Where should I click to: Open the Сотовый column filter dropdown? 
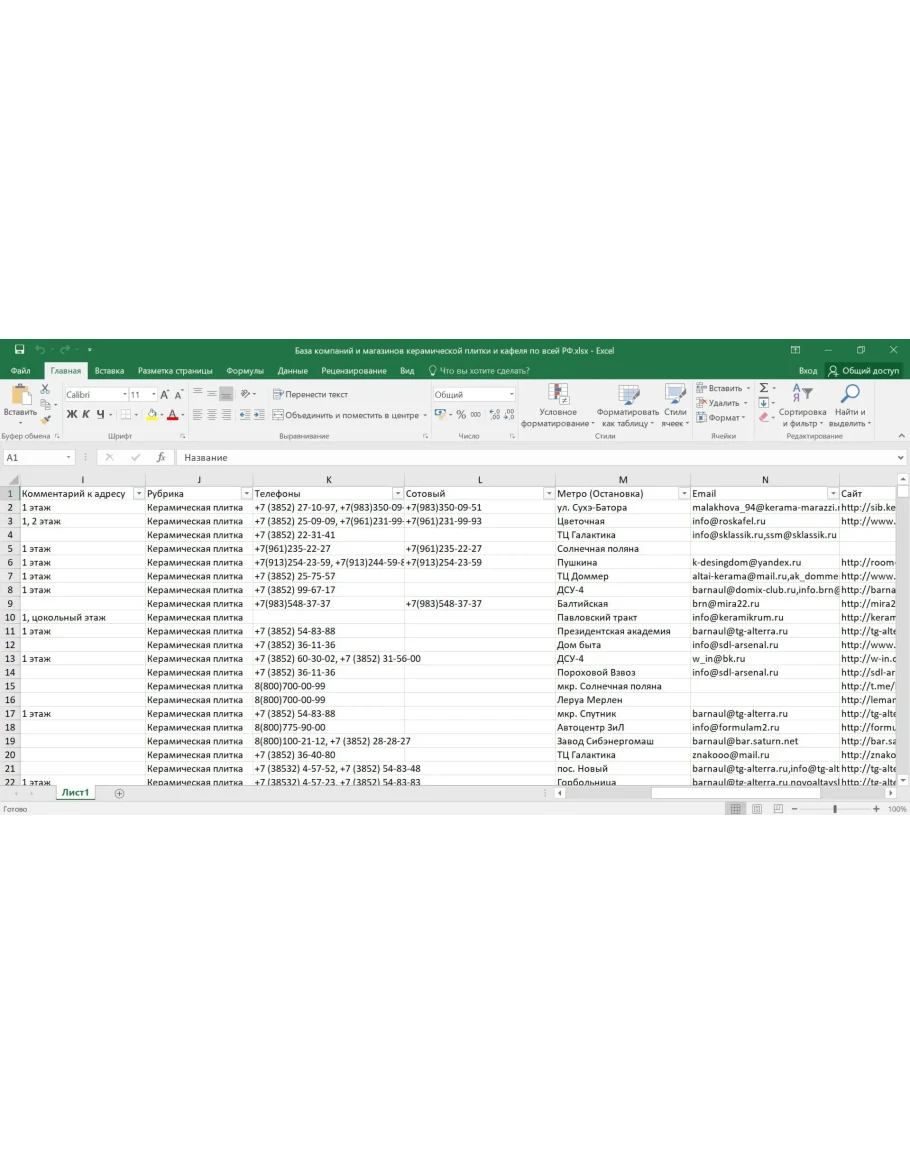coord(549,494)
